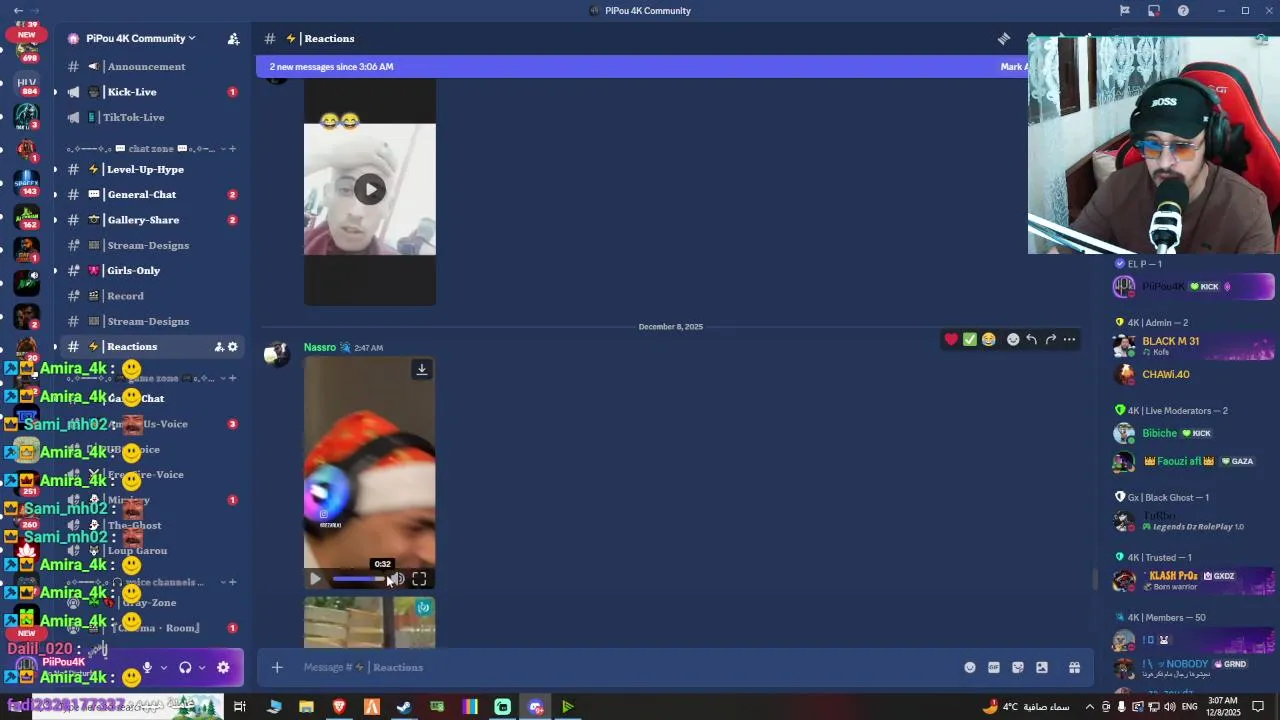Open the partially visible image below Nassro's video
Viewport: 1280px width, 720px height.
(370, 622)
